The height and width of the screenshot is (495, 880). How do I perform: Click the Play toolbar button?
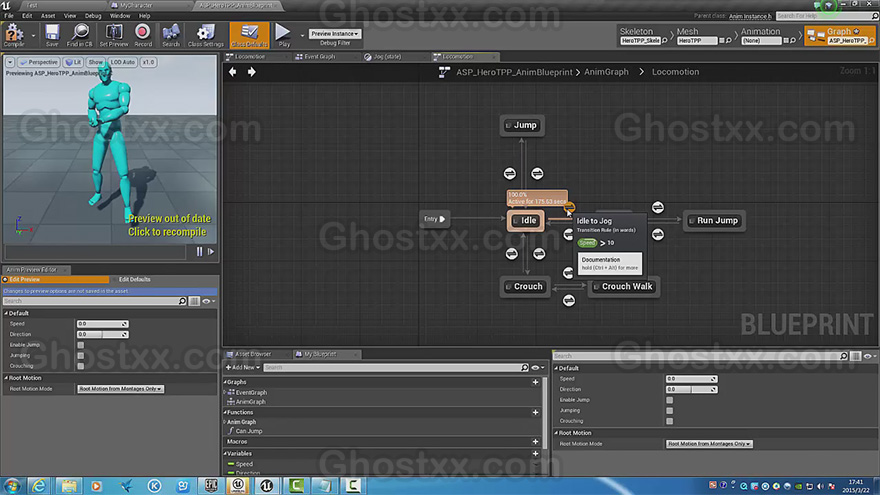coord(283,35)
